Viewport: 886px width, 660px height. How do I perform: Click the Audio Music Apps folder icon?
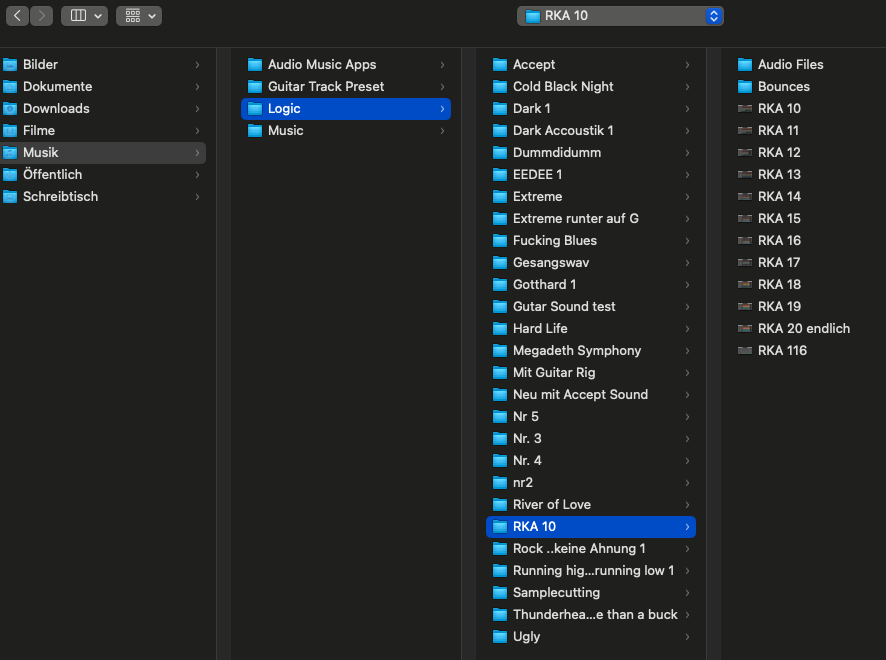coord(255,64)
